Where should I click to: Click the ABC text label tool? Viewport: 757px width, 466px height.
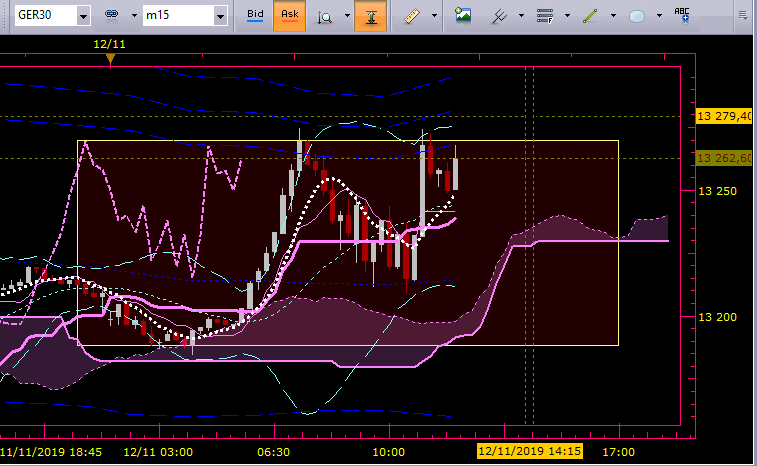(682, 15)
